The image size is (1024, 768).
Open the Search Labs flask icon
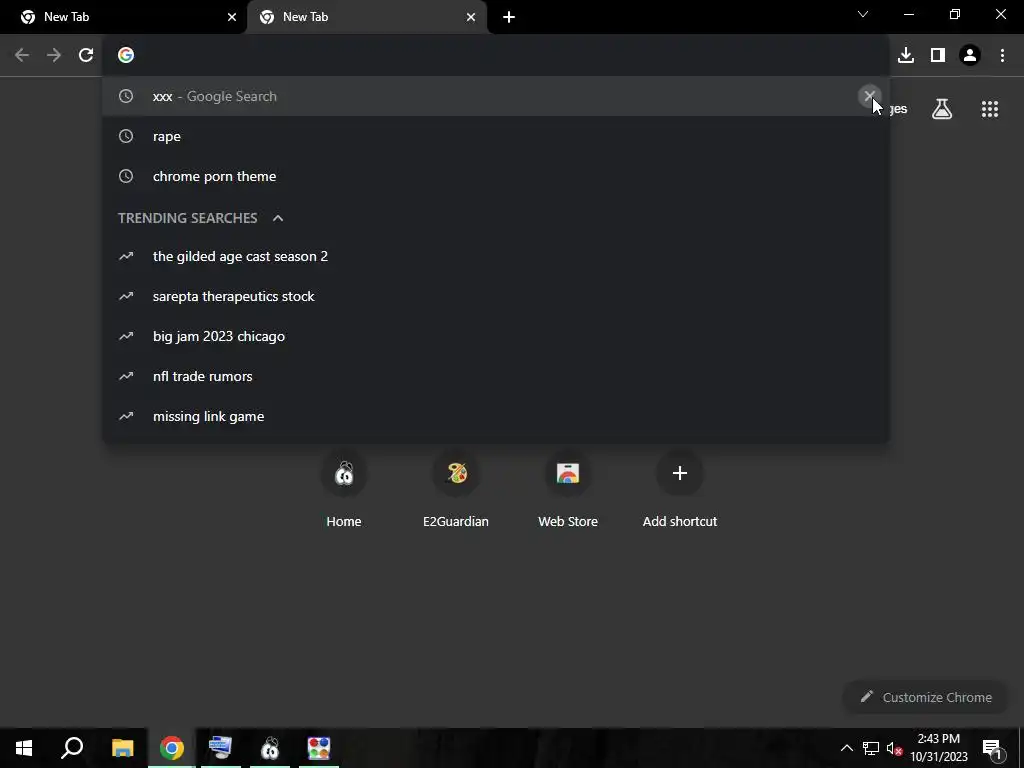click(x=942, y=109)
